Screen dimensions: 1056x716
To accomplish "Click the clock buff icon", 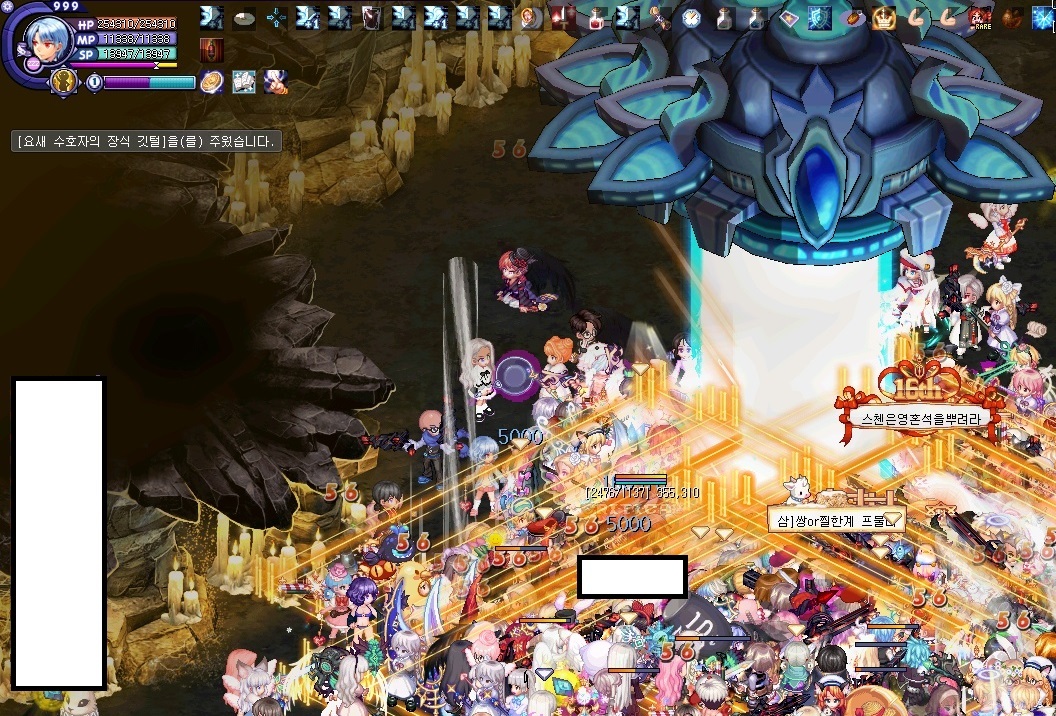I will point(692,19).
